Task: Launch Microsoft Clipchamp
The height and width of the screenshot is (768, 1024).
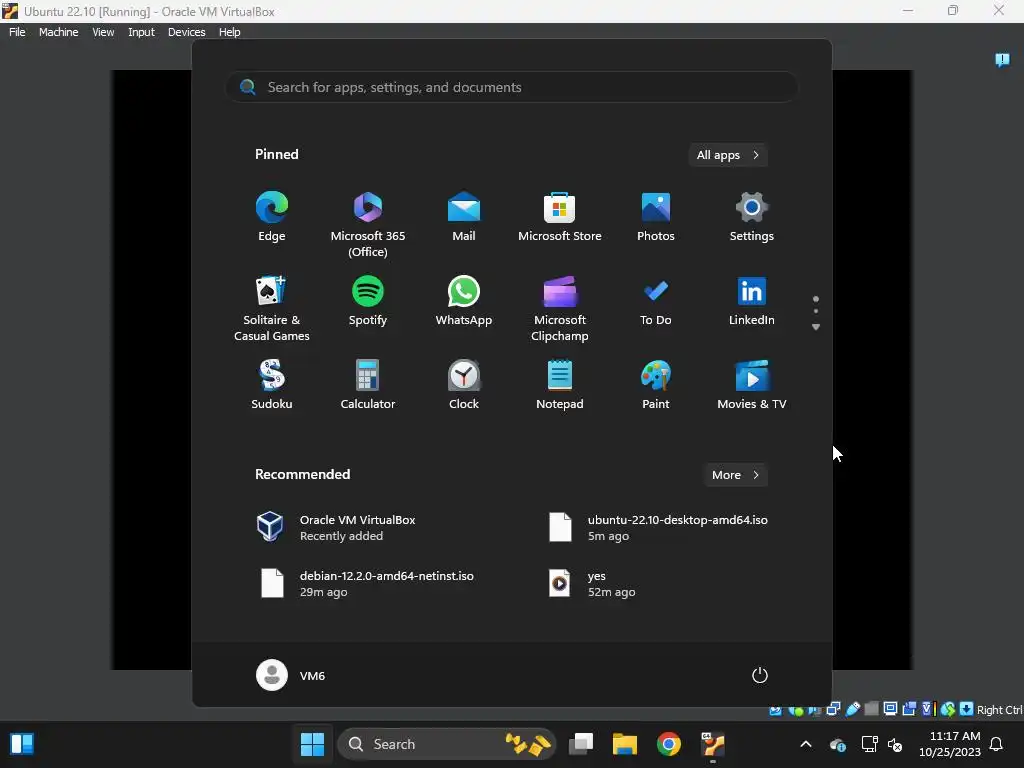Action: [x=560, y=308]
